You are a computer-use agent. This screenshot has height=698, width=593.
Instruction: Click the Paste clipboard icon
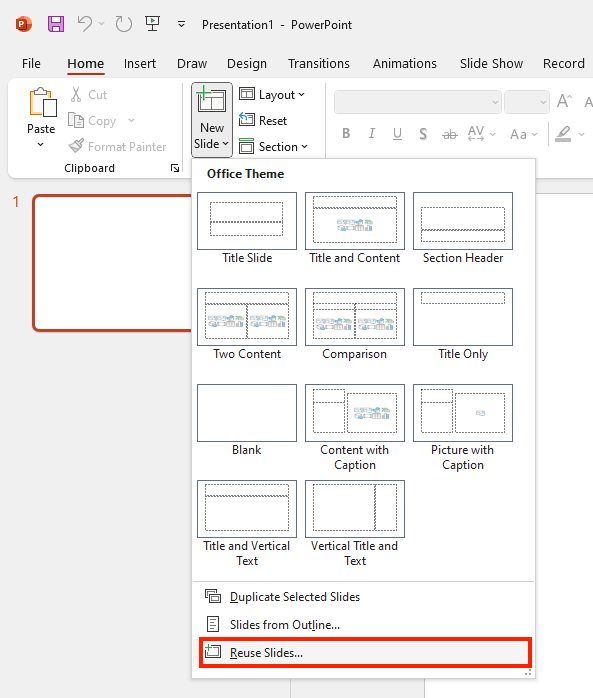click(42, 102)
